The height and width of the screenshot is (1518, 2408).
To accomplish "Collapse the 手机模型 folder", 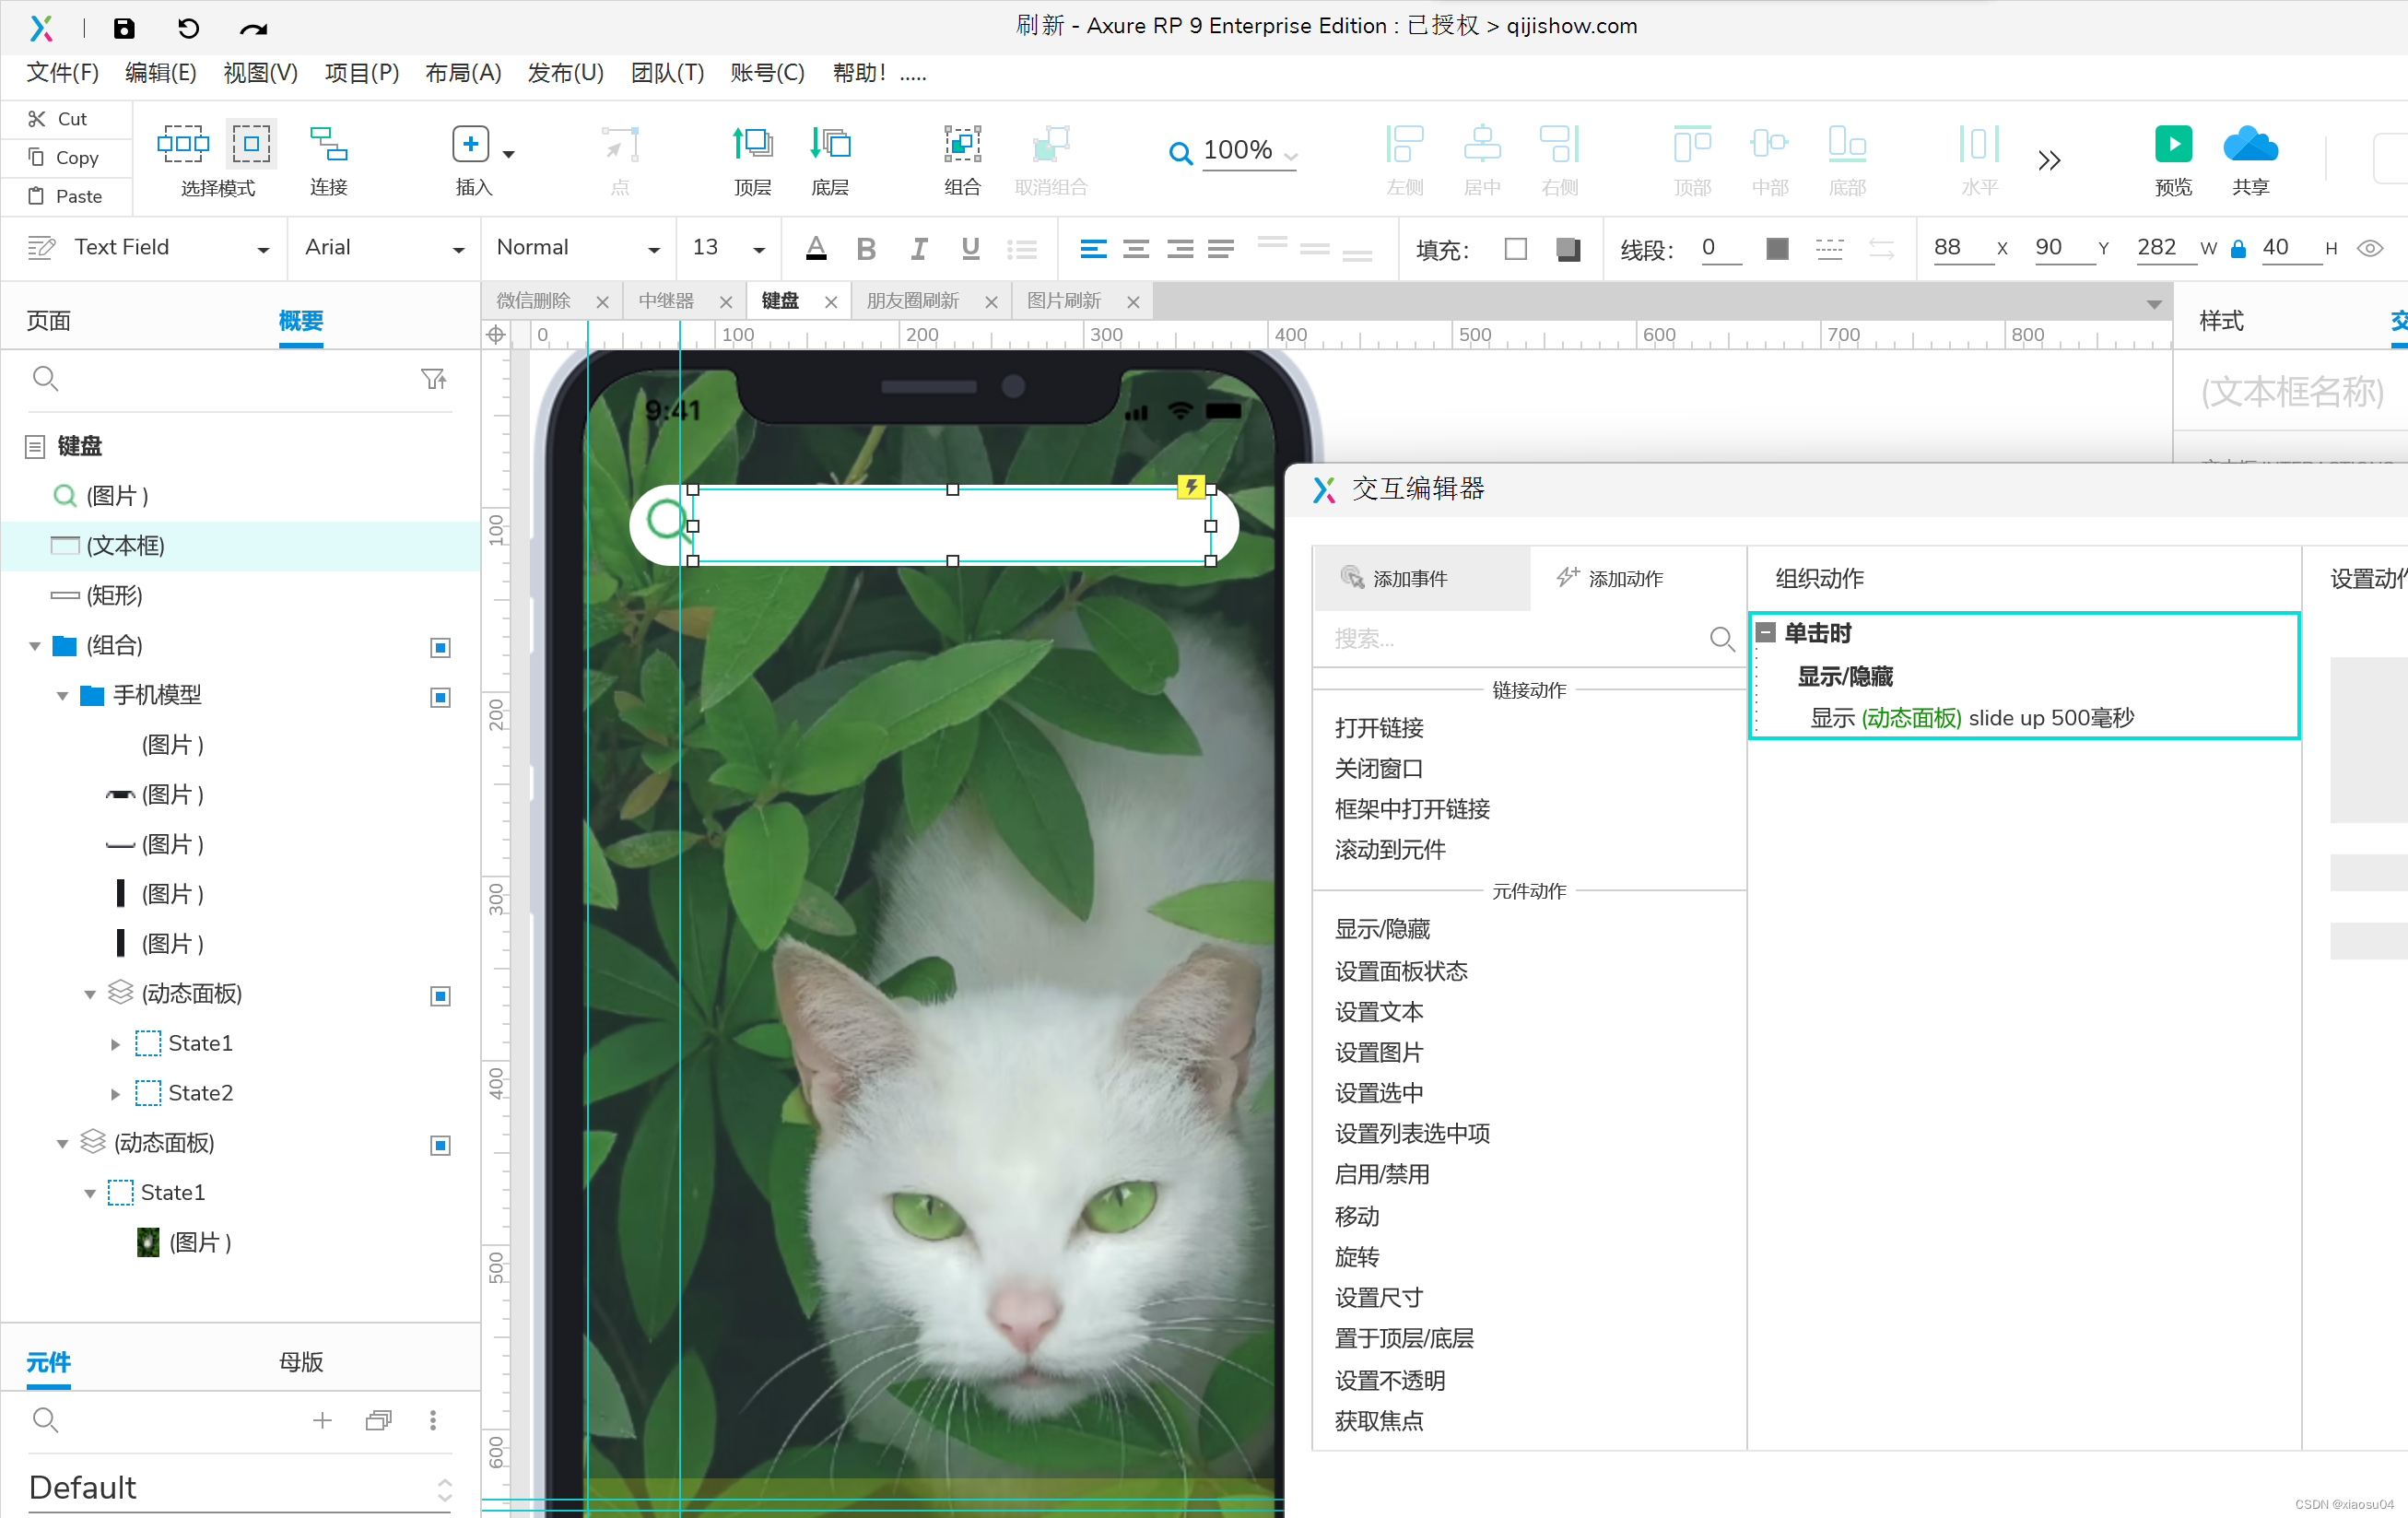I will [x=63, y=696].
